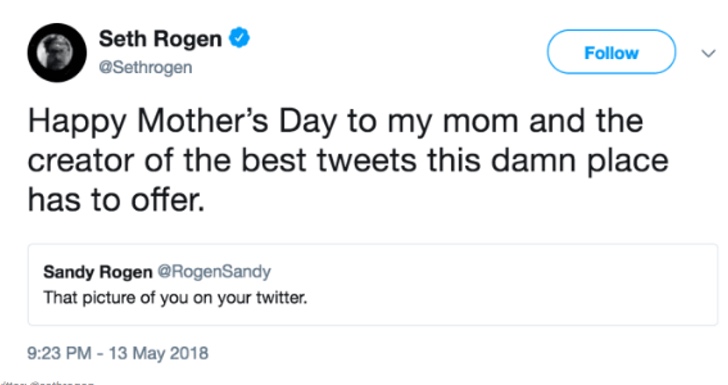This screenshot has height=385, width=728.
Task: Click the Sandy Rogen name in quote
Action: click(x=98, y=272)
